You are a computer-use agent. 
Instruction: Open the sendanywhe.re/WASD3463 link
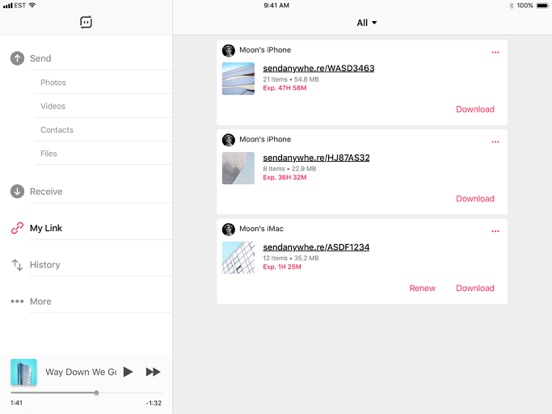319,68
